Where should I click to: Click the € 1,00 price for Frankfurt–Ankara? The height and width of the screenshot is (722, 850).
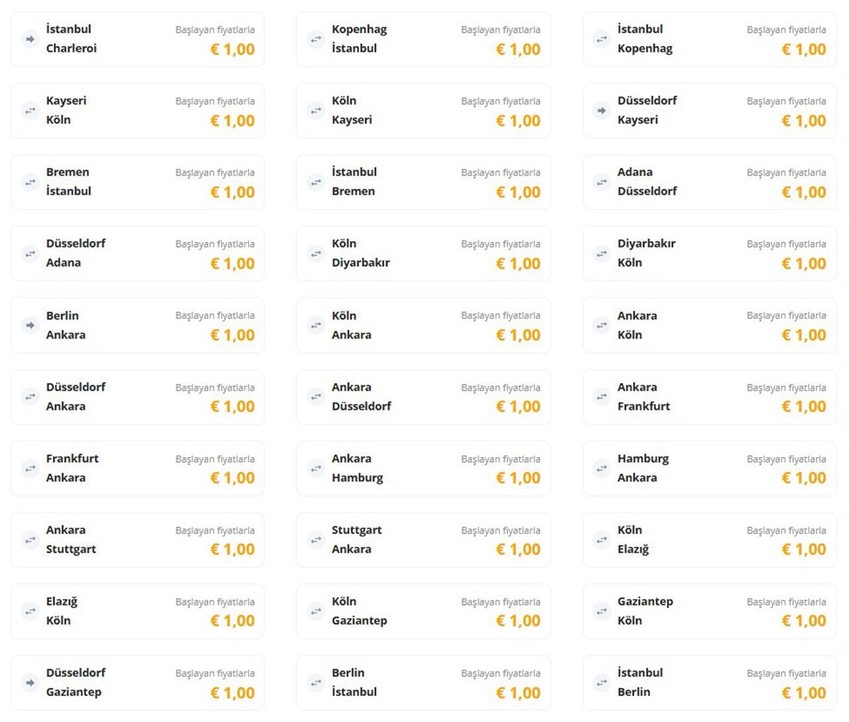(x=233, y=478)
